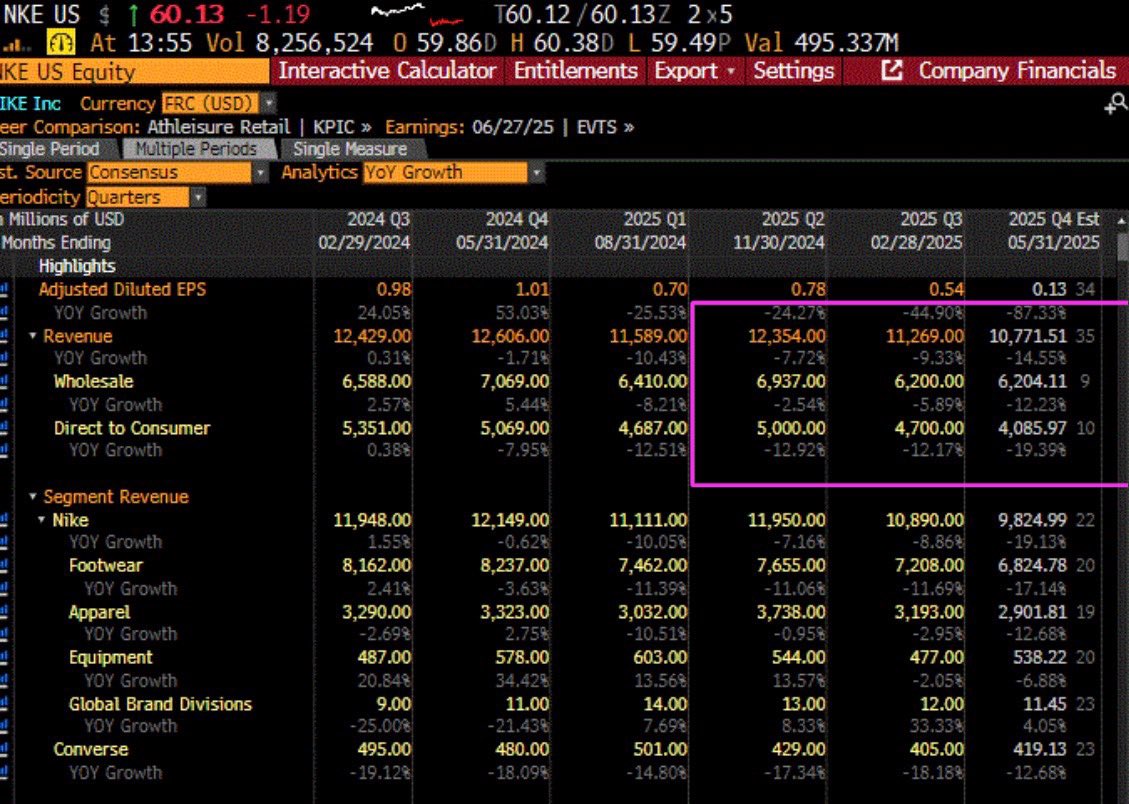
Task: Click the Equipment row label
Action: pos(111,658)
